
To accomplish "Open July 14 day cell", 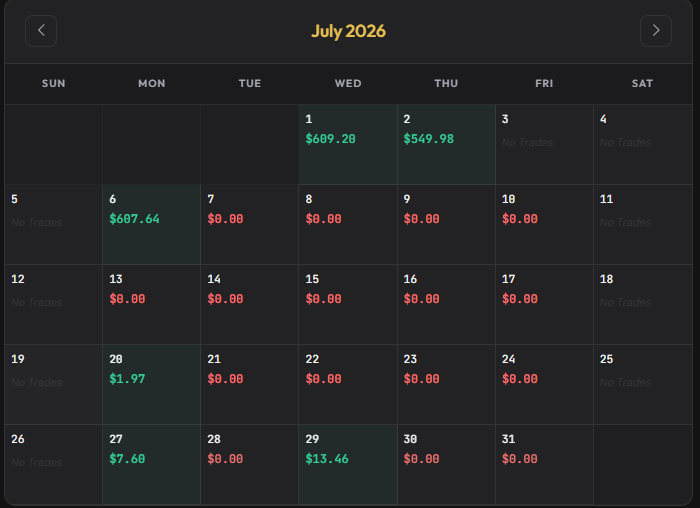I will pos(250,304).
